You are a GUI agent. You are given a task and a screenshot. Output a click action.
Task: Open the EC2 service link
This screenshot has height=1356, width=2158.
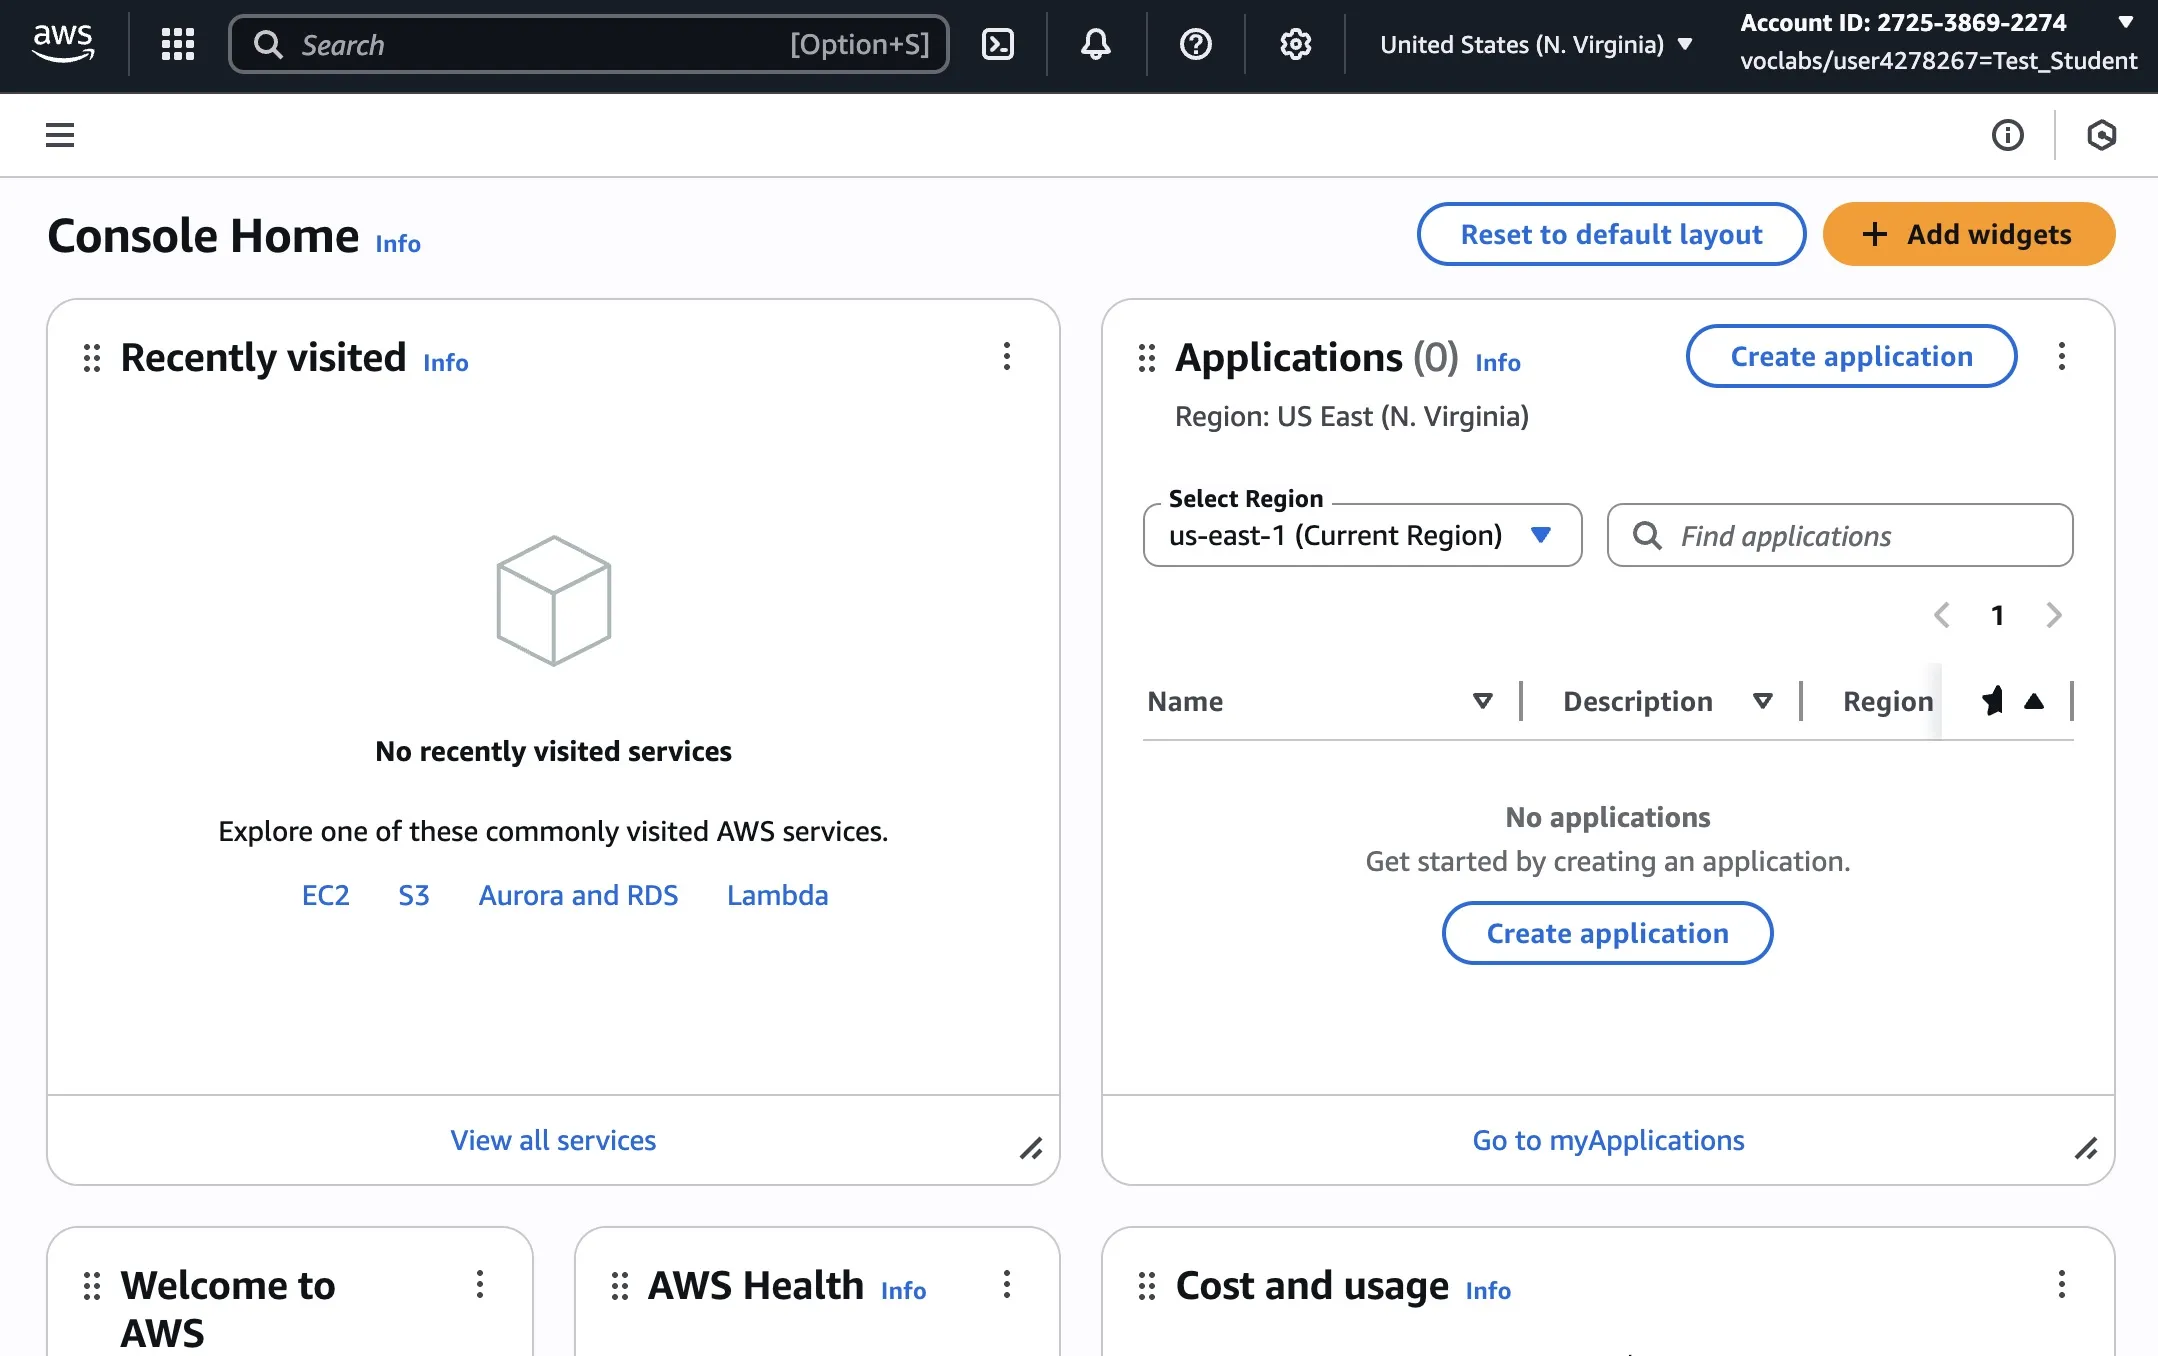tap(326, 895)
